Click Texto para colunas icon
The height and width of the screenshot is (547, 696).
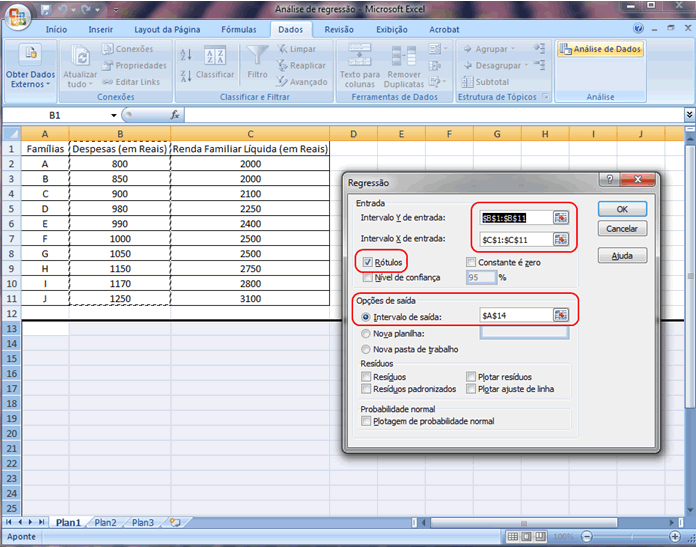point(357,56)
